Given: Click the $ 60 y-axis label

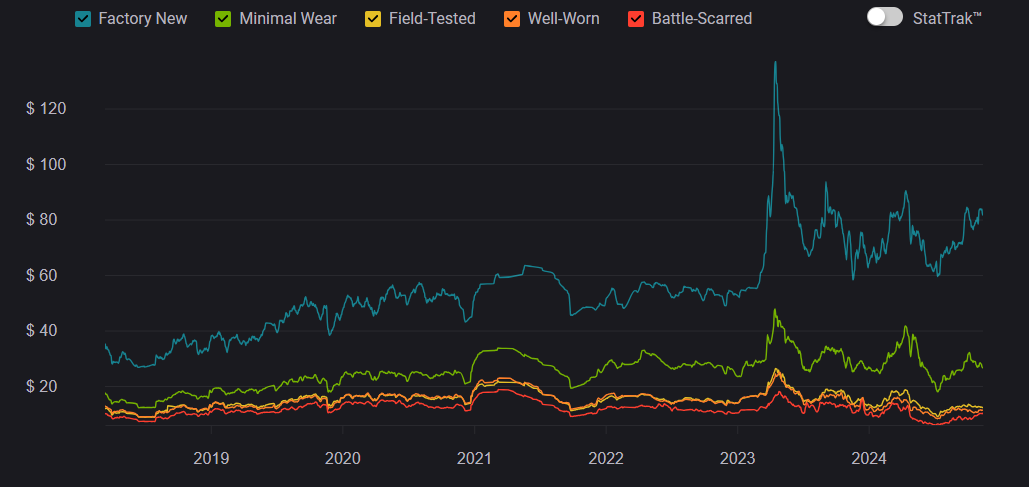Looking at the screenshot, I should point(48,275).
